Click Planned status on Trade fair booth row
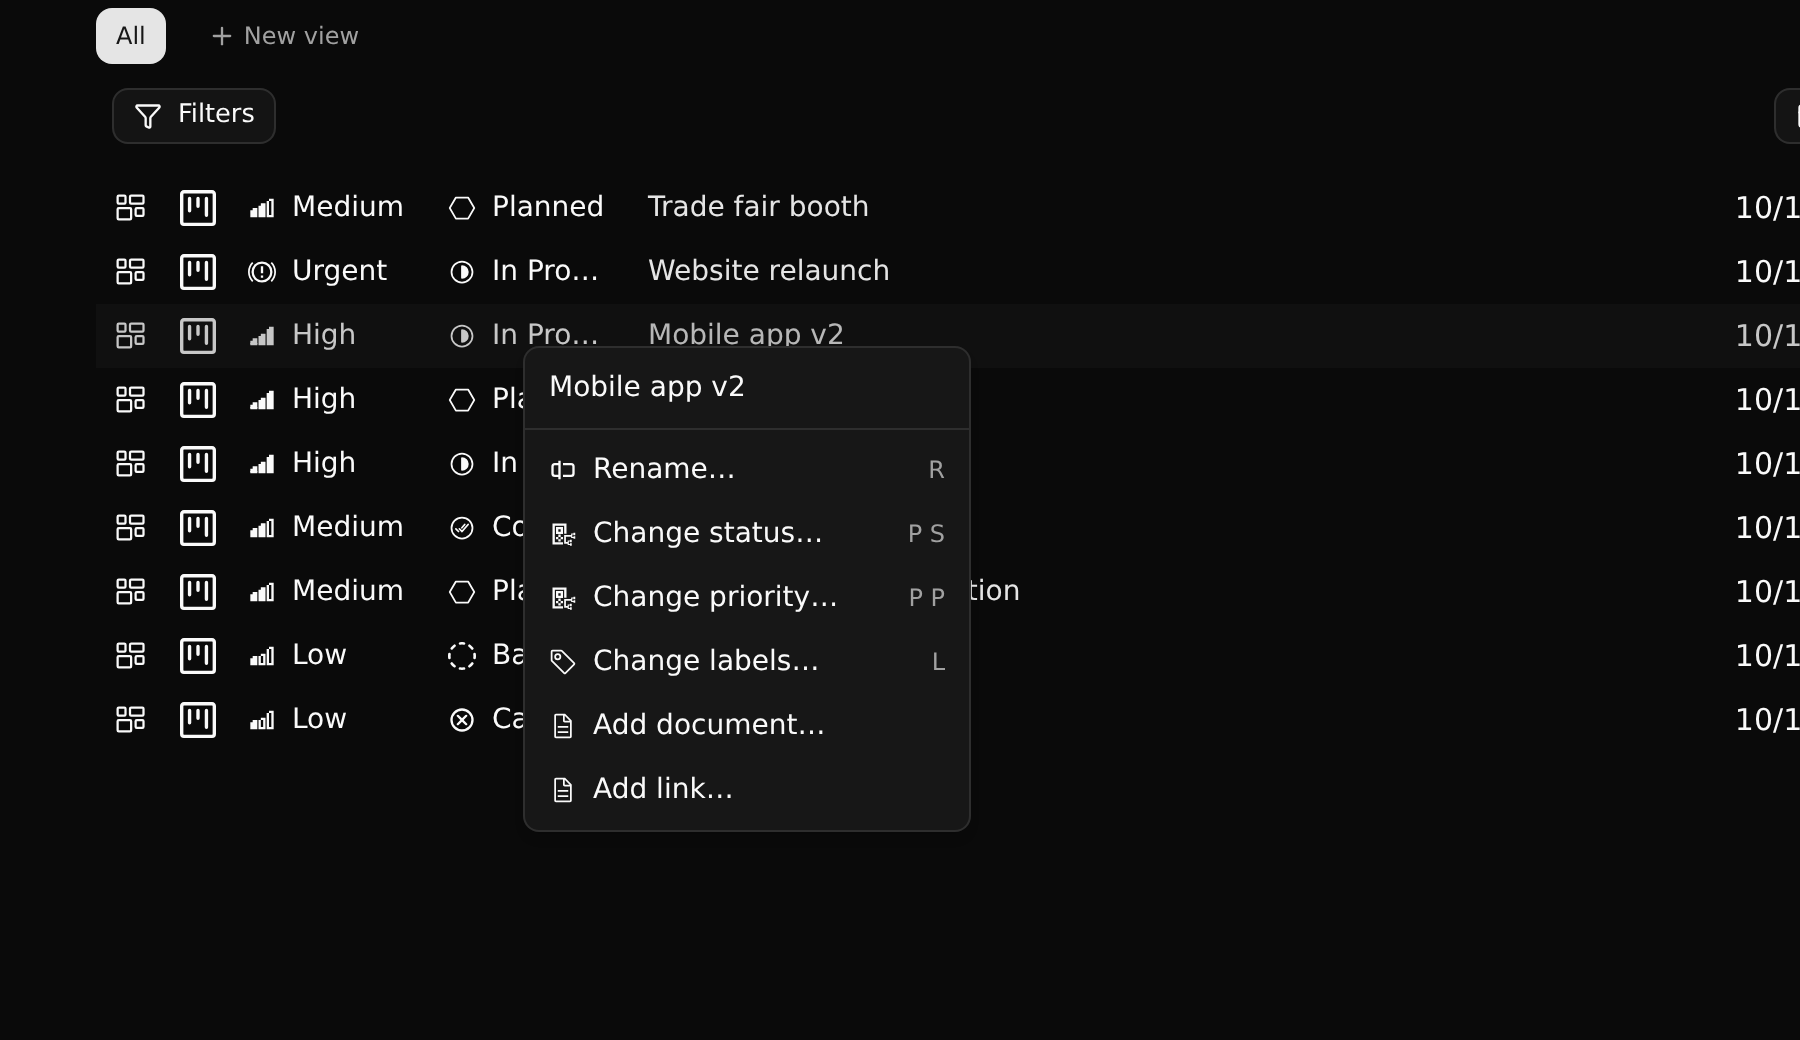The height and width of the screenshot is (1040, 1800). pos(548,207)
